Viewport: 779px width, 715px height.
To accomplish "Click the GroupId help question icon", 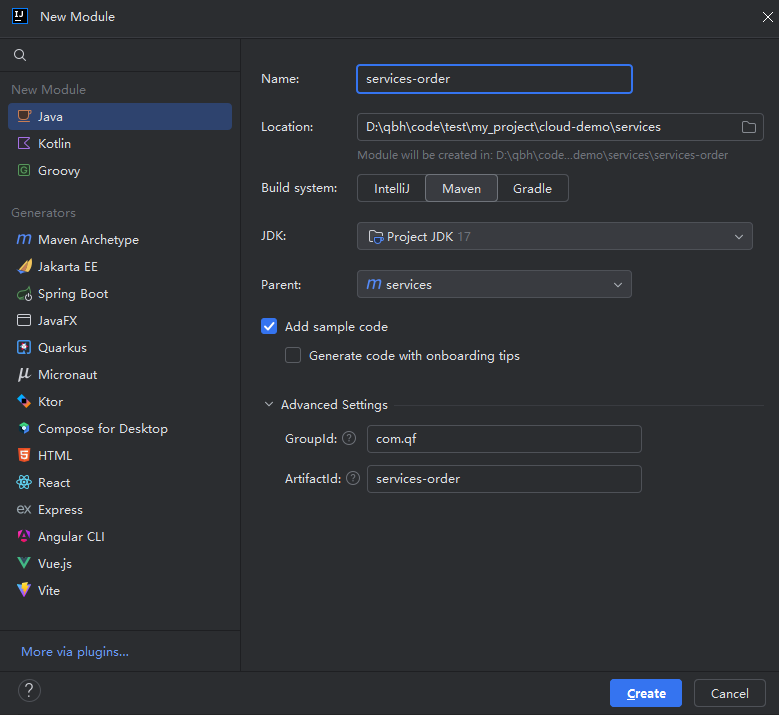I will tap(349, 438).
